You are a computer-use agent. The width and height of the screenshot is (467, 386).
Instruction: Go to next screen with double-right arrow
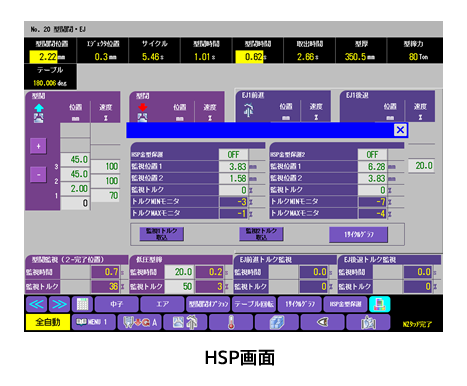click(59, 304)
